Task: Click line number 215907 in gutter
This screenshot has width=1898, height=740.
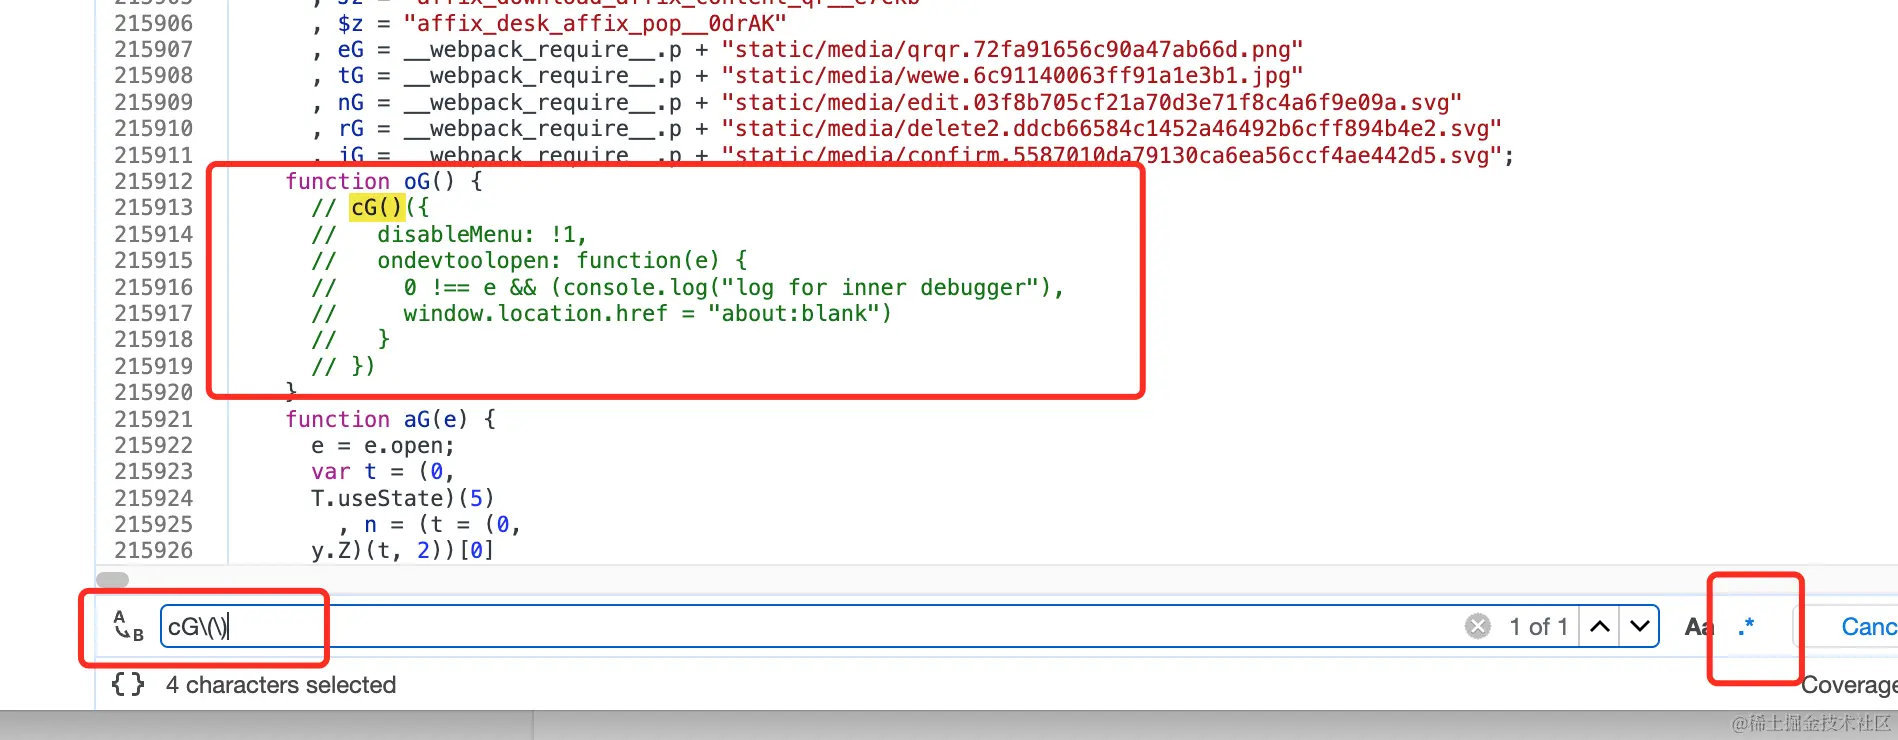Action: pos(153,49)
